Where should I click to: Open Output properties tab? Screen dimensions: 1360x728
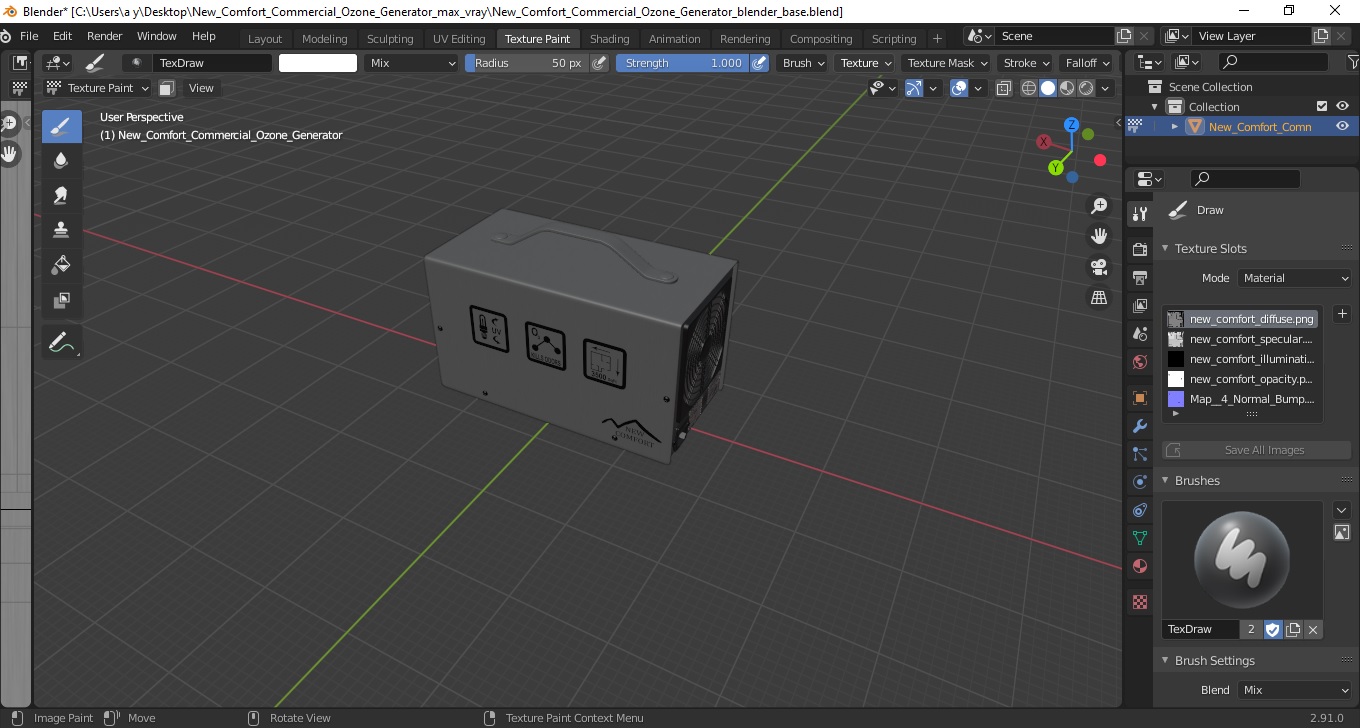point(1139,277)
